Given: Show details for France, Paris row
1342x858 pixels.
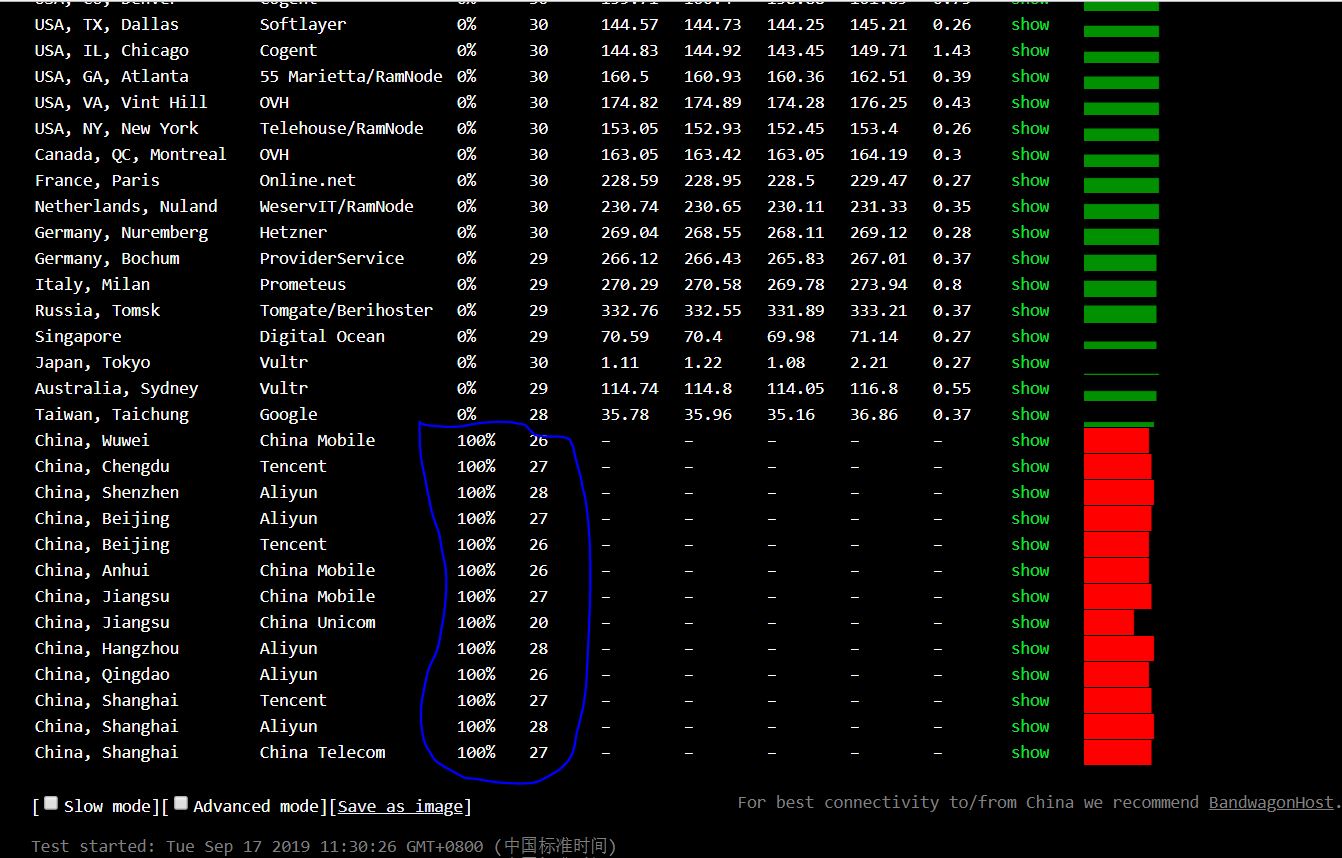Looking at the screenshot, I should coord(1030,180).
